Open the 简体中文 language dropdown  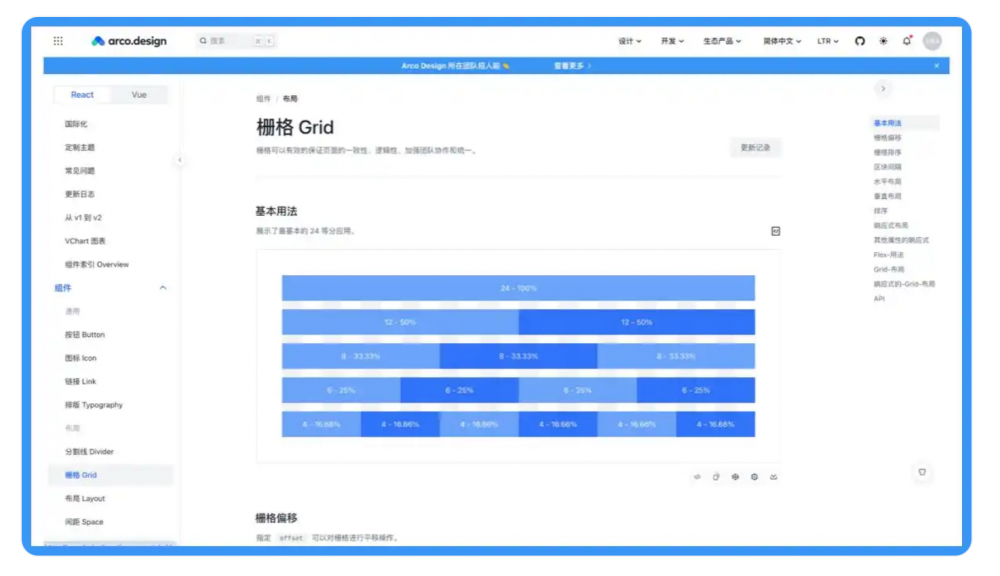pos(782,41)
